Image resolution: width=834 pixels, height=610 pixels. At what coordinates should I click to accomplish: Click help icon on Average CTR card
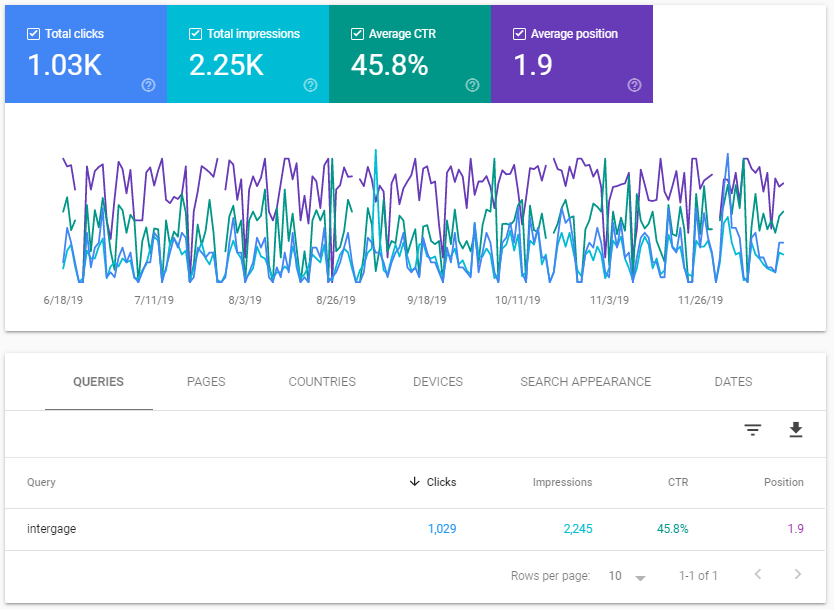click(472, 85)
